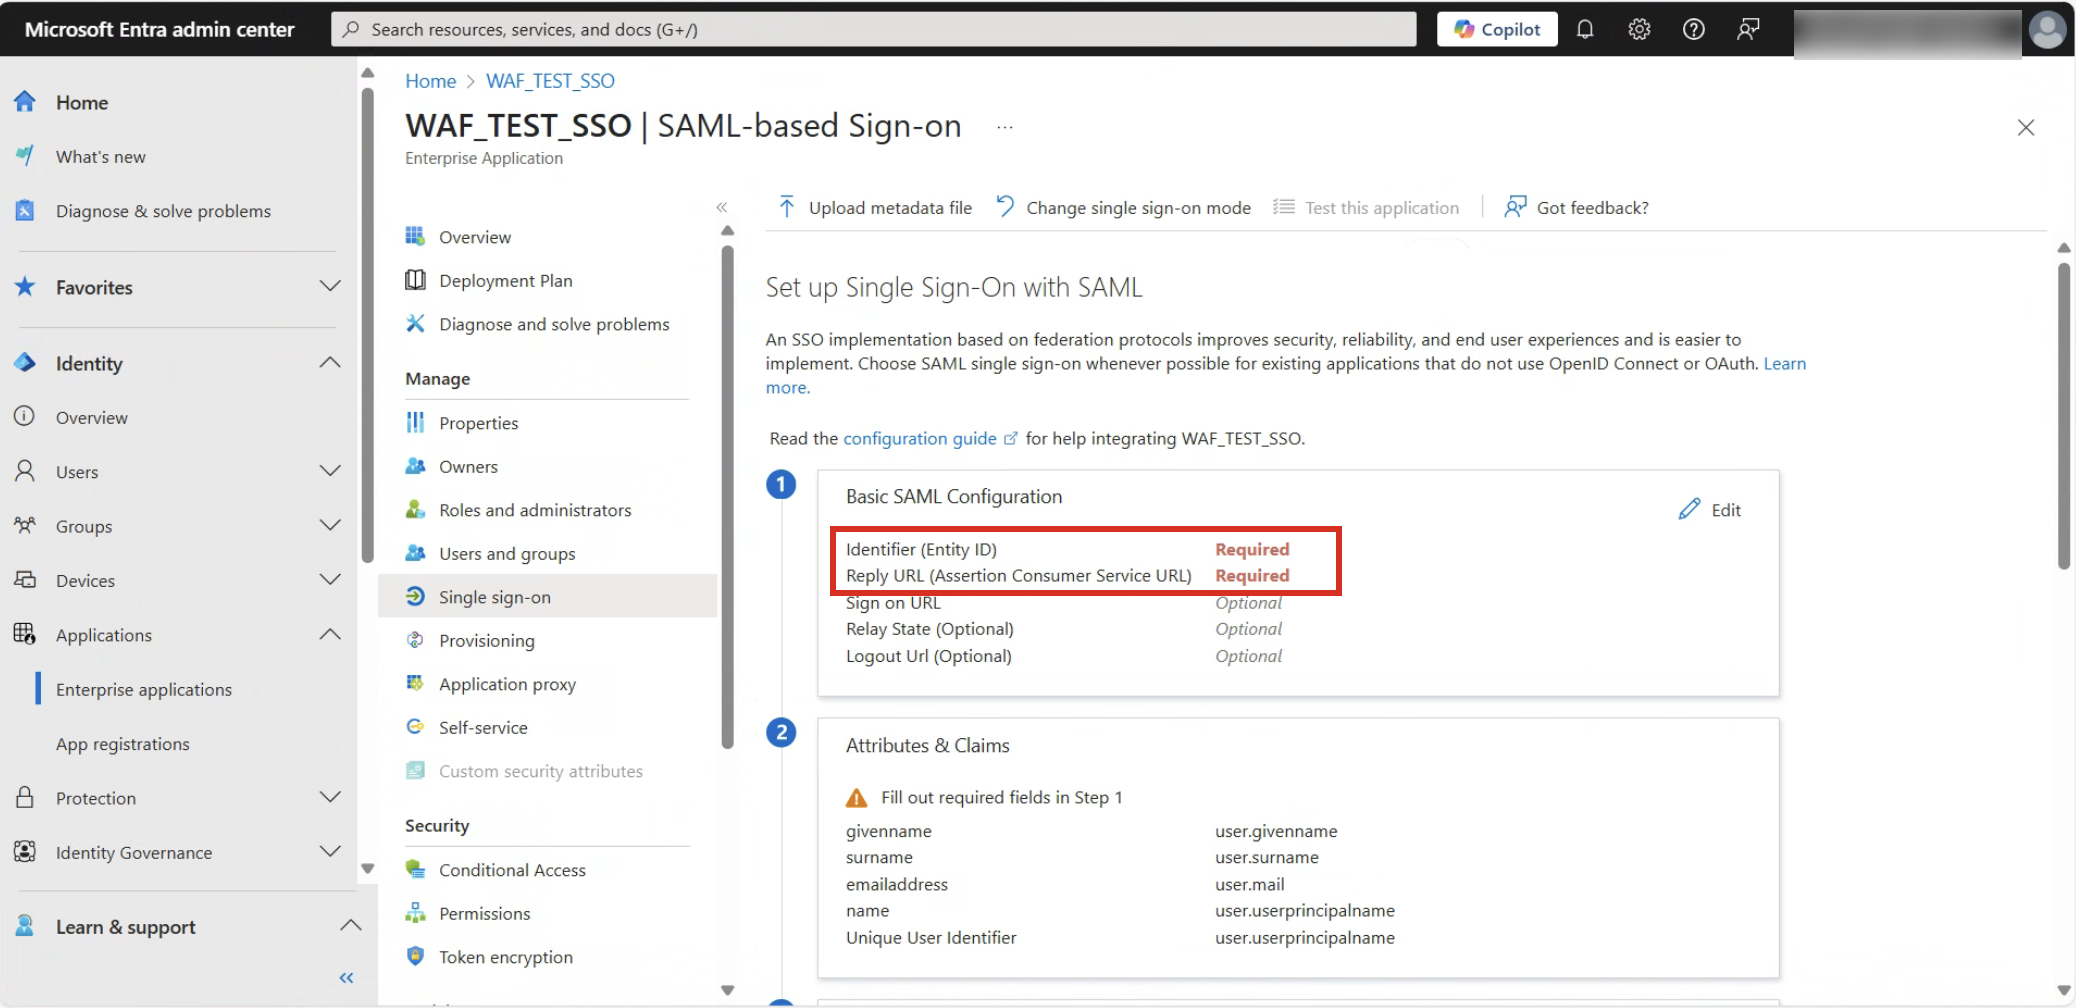
Task: Expand the Groups chevron
Action: click(330, 526)
